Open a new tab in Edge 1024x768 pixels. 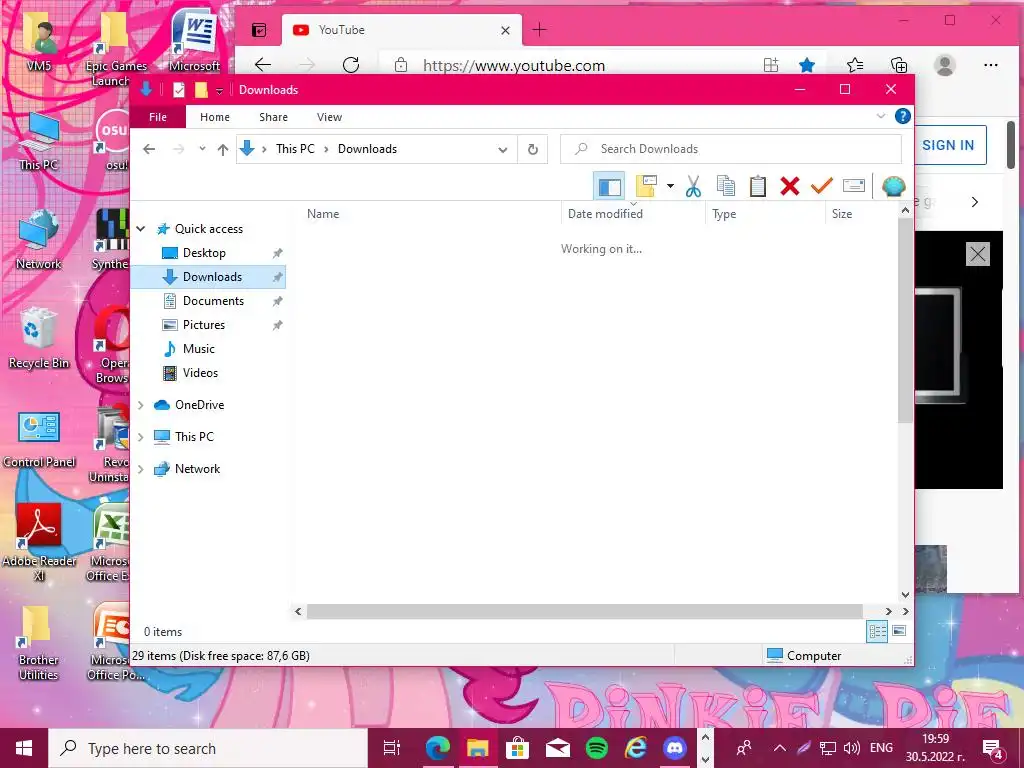[539, 29]
